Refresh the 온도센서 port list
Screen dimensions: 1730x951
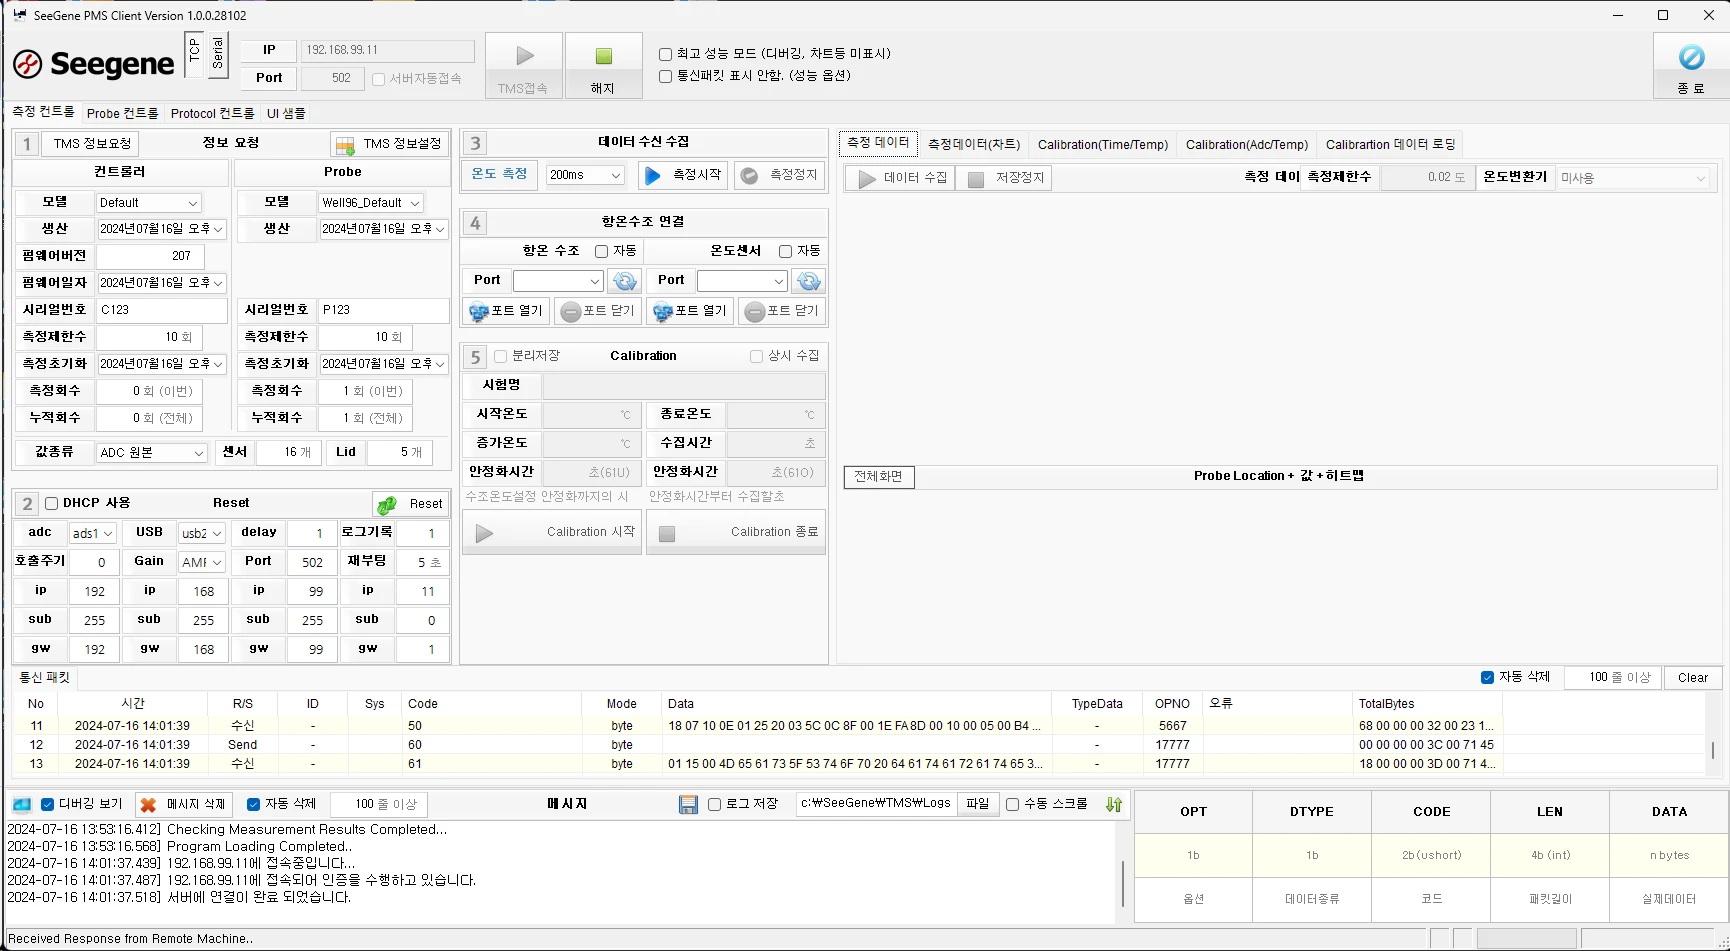[x=808, y=281]
